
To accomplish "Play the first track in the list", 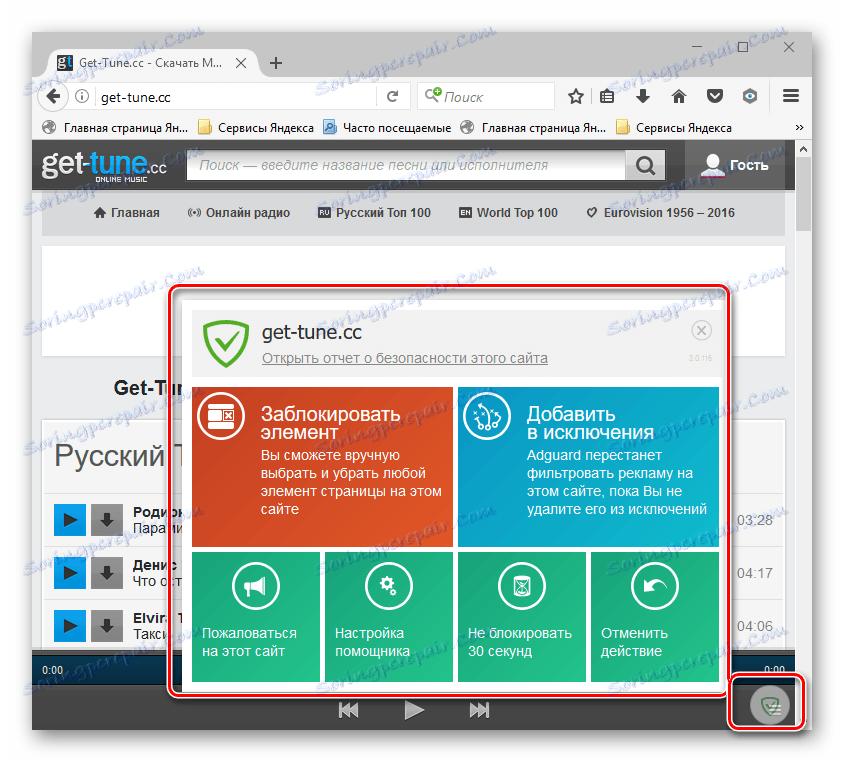I will coord(70,520).
